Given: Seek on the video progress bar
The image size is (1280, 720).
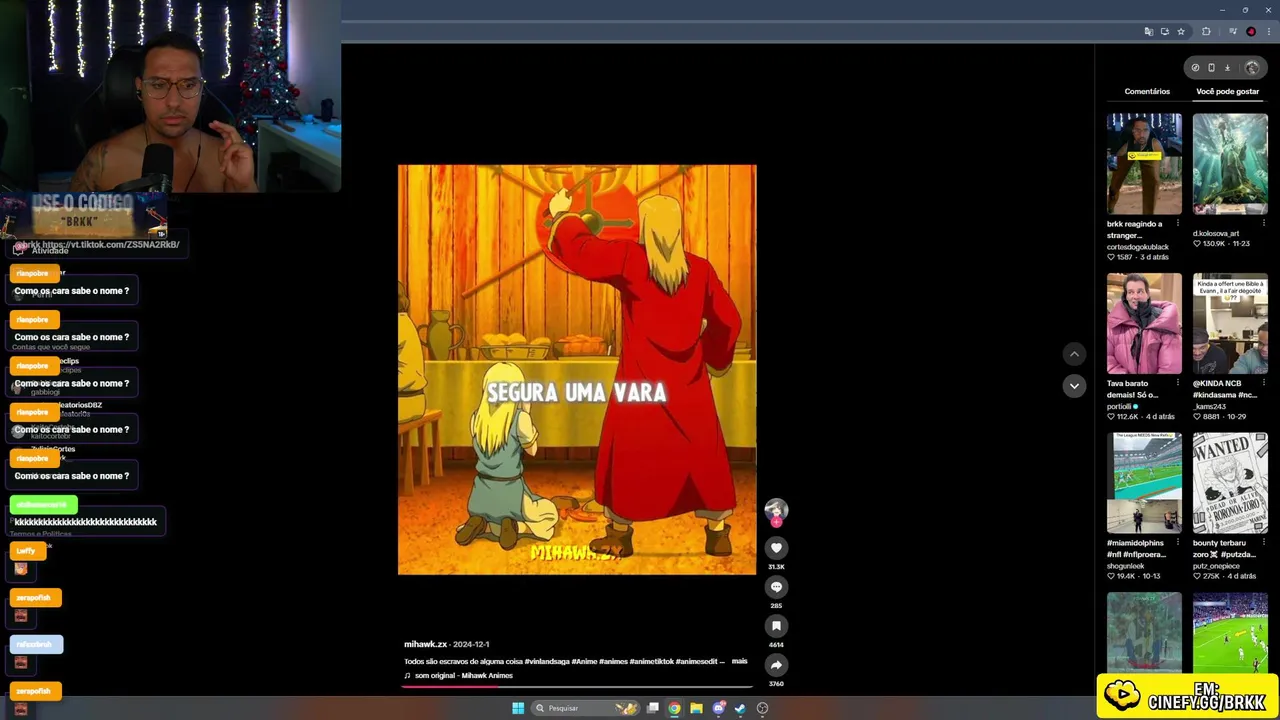Looking at the screenshot, I should pyautogui.click(x=577, y=687).
